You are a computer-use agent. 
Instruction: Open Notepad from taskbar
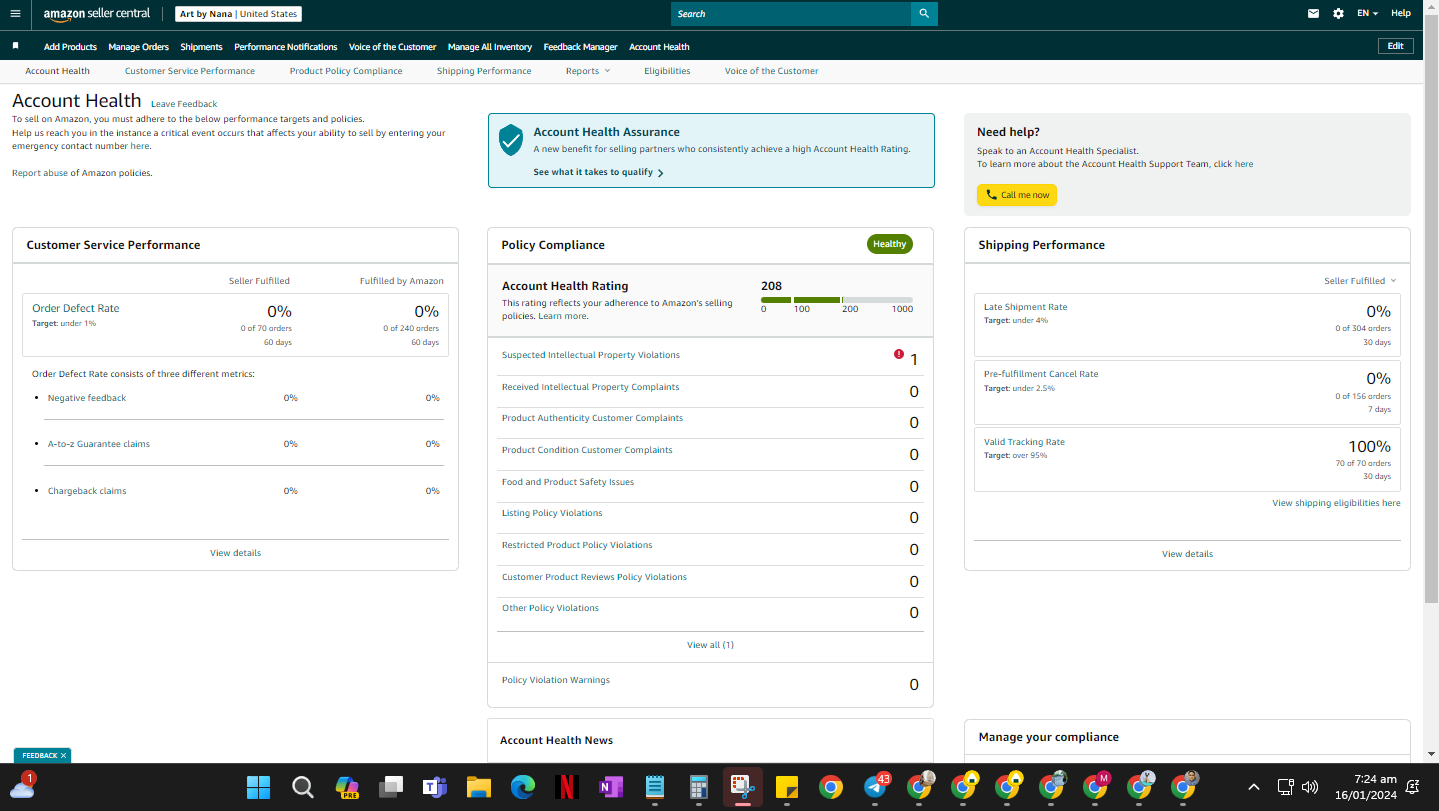tap(654, 787)
